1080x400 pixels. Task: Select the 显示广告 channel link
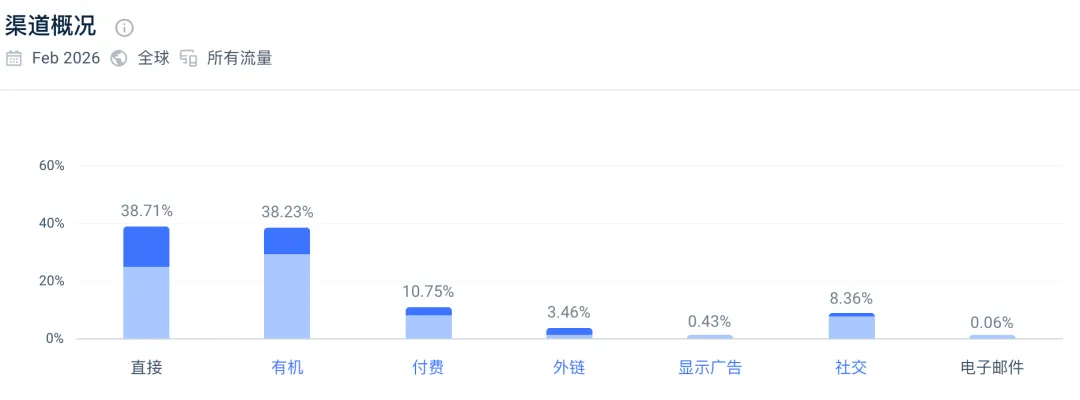tap(710, 367)
